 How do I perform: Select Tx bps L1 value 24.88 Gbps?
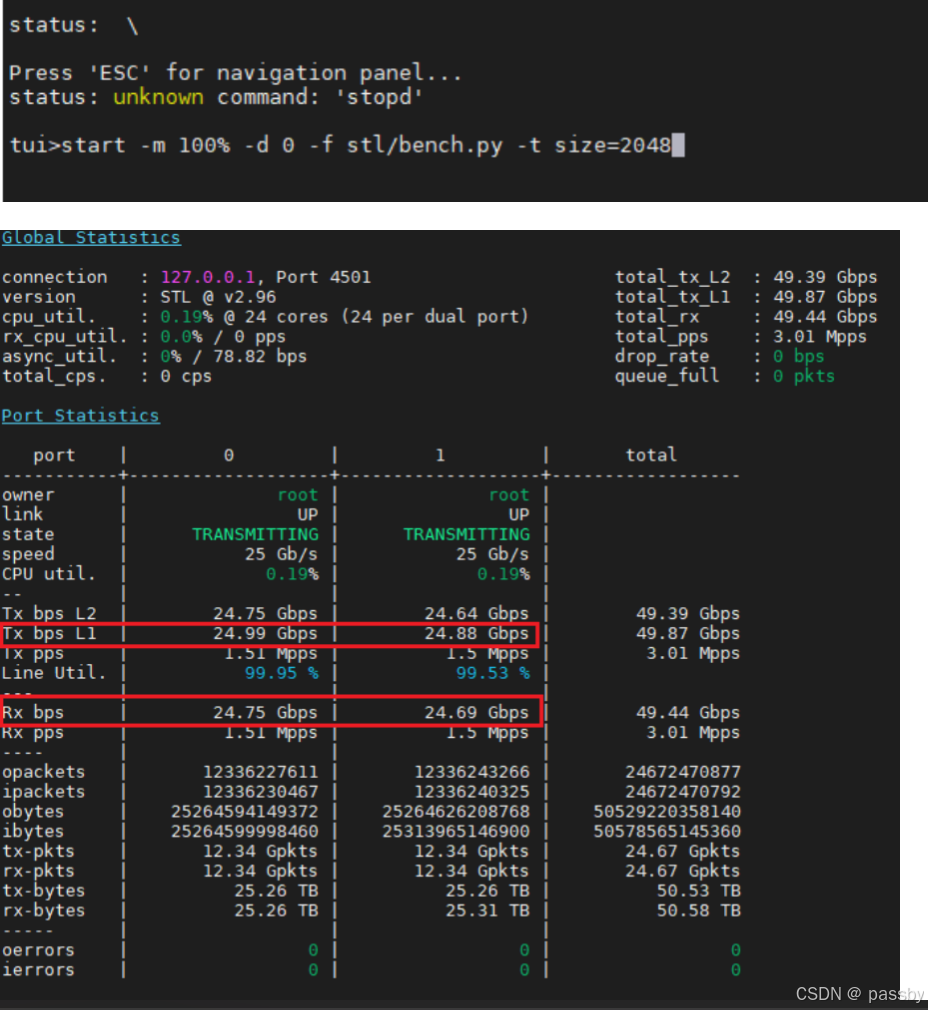coord(477,634)
